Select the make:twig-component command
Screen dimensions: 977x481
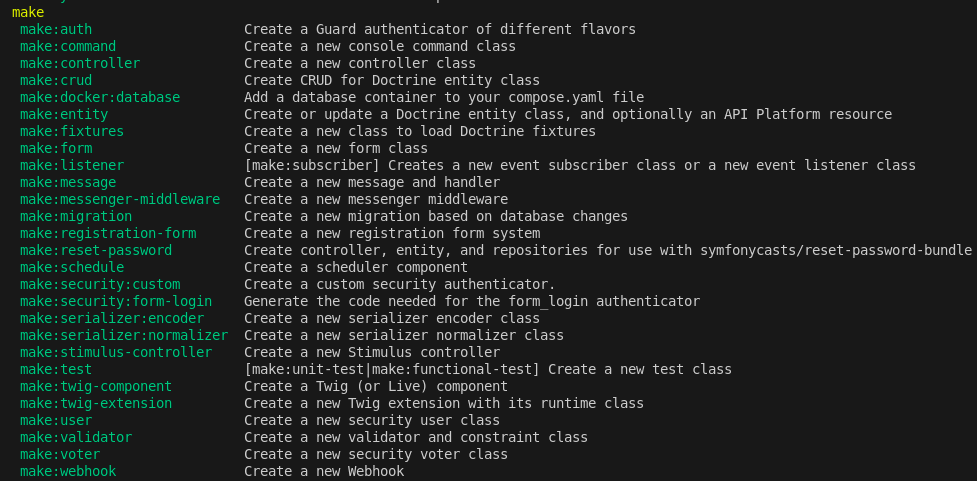pos(95,387)
